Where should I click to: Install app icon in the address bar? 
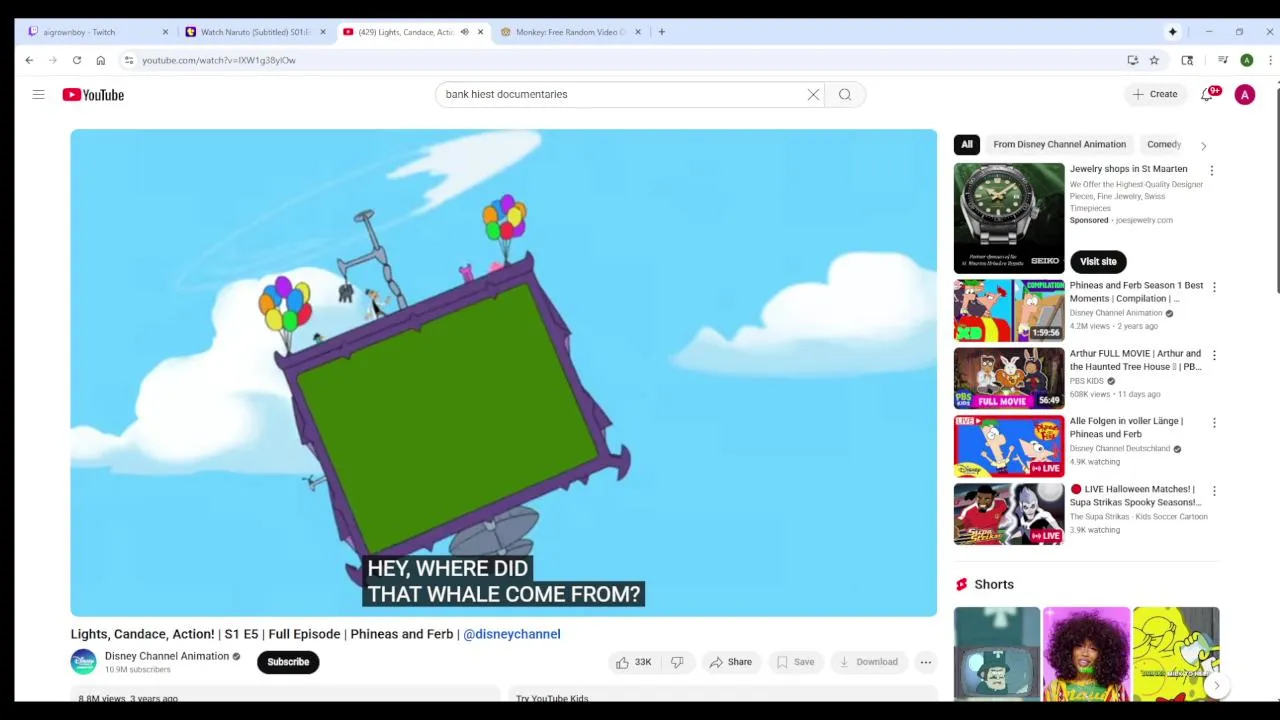click(1132, 60)
